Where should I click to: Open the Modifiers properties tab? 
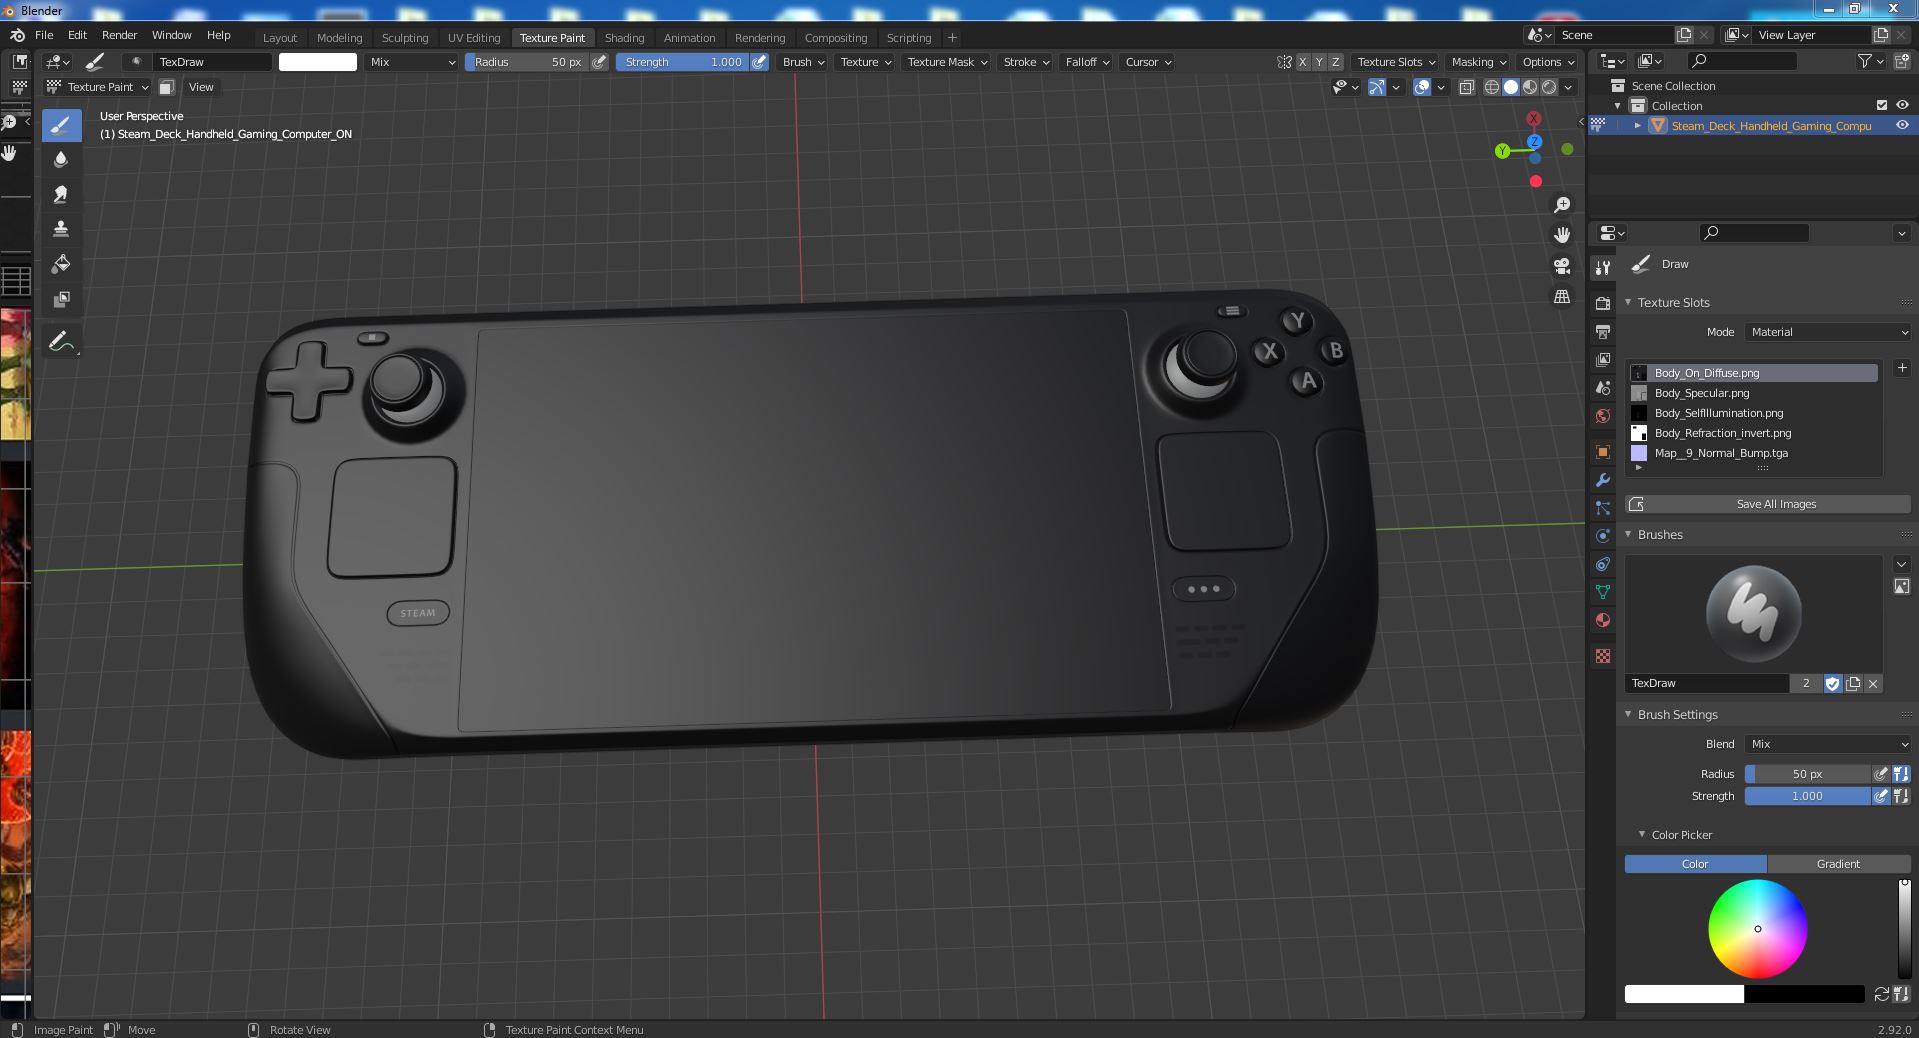[x=1603, y=480]
